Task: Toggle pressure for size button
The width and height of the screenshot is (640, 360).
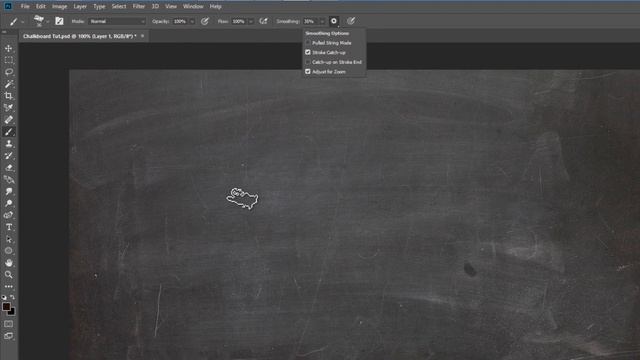Action: coord(351,21)
